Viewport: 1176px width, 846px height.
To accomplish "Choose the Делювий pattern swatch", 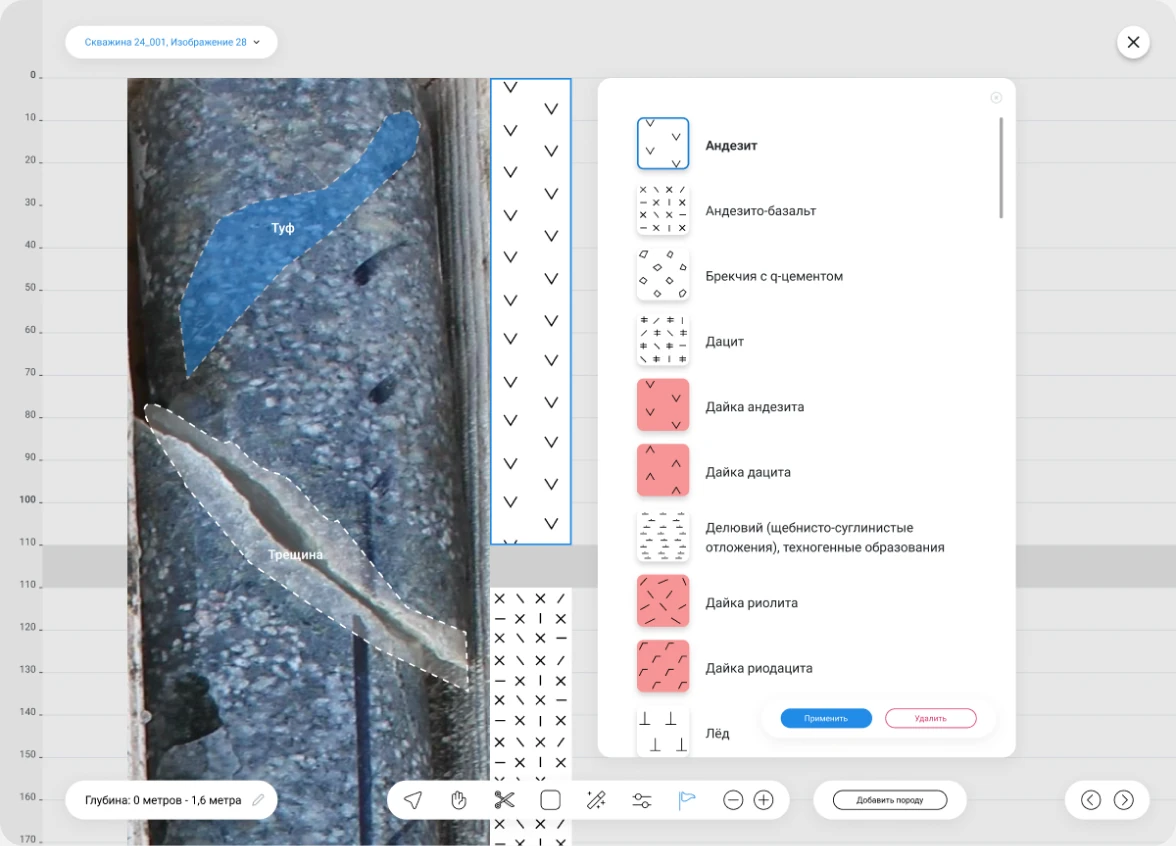I will (663, 536).
